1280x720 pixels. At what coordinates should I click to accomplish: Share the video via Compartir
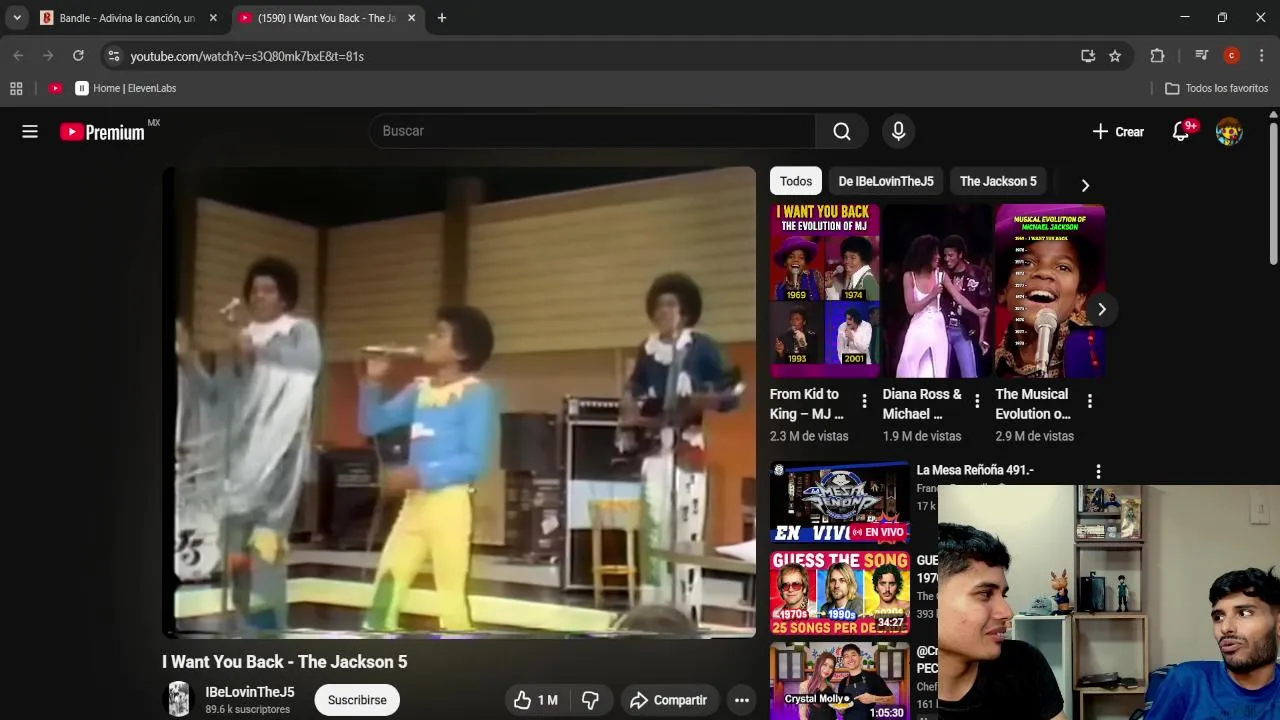[x=668, y=700]
